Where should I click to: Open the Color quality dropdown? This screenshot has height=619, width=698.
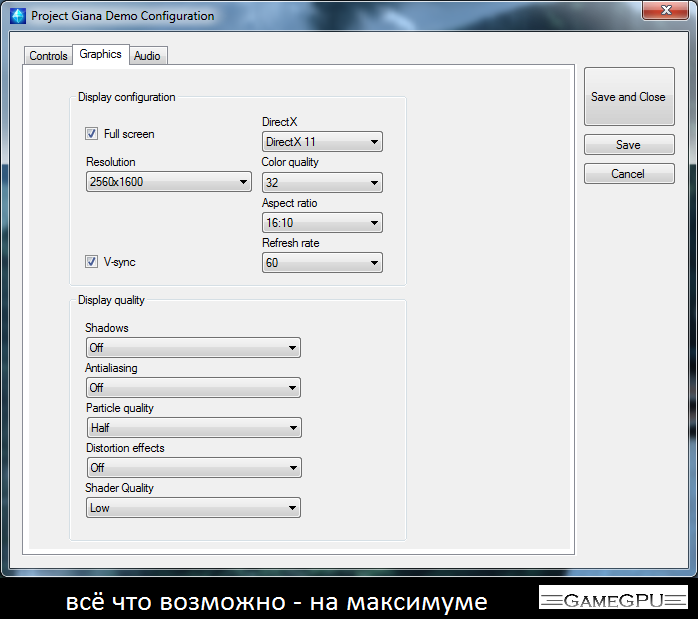(x=322, y=182)
